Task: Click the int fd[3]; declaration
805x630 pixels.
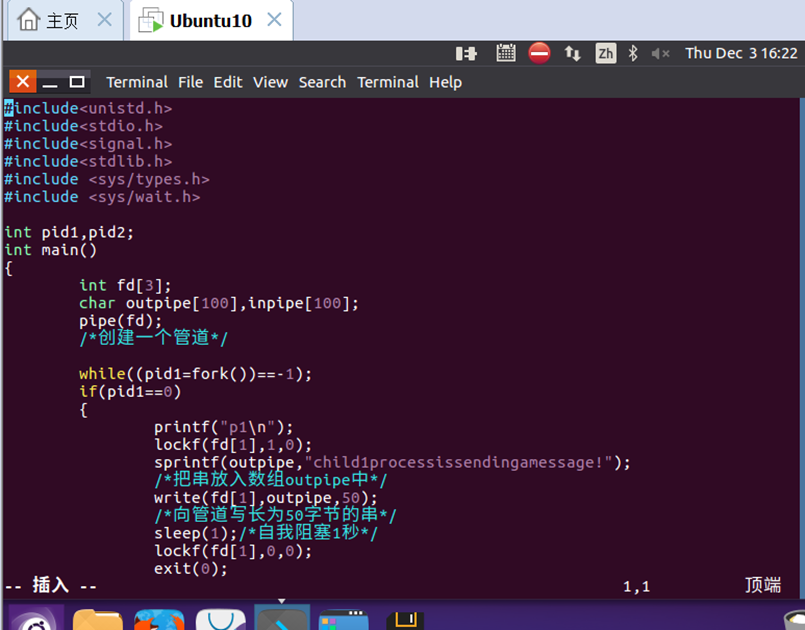Action: pos(125,285)
